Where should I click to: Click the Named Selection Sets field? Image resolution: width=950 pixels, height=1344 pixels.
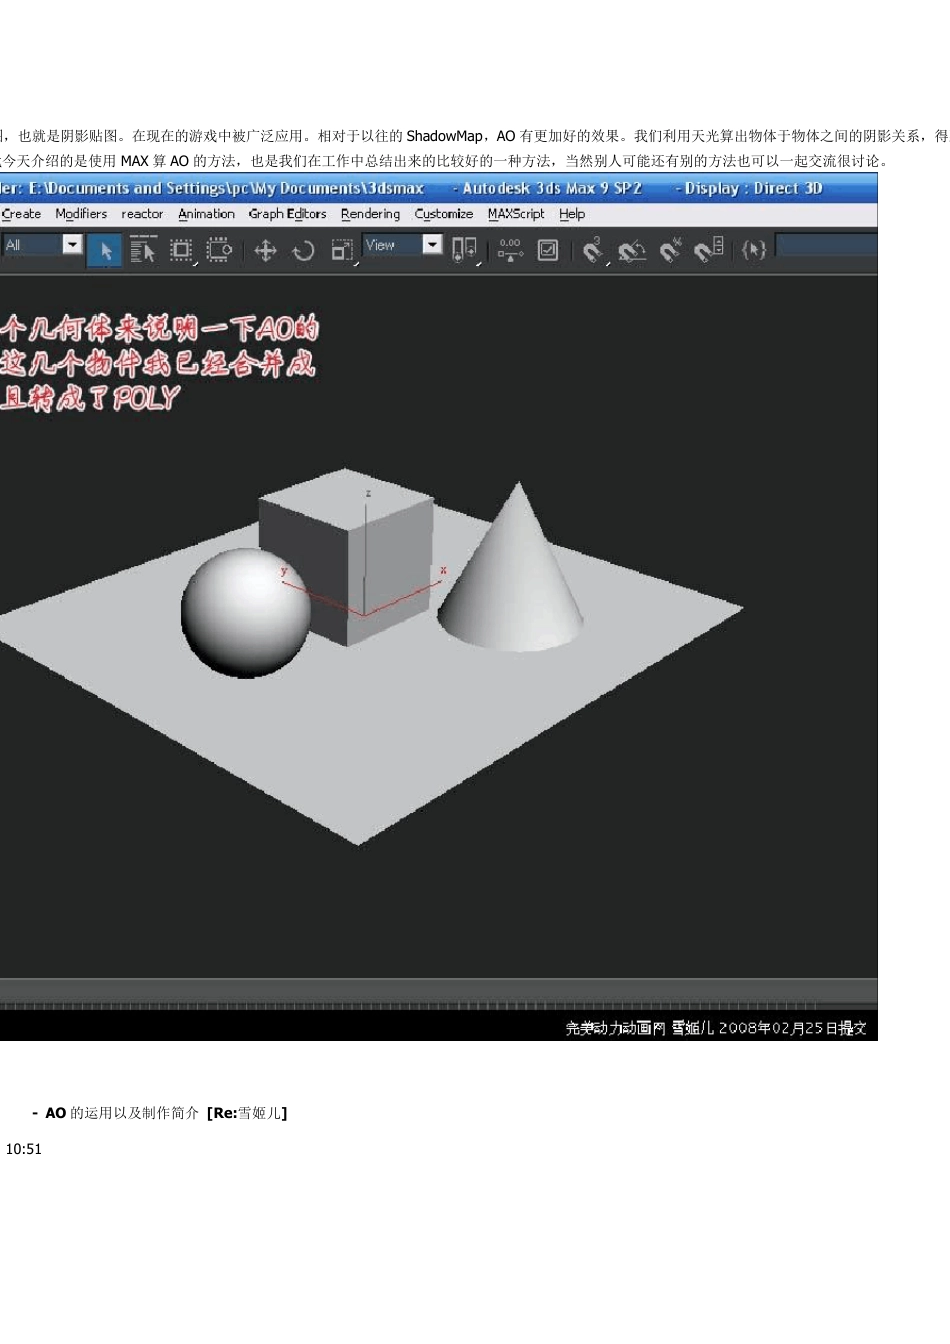coord(827,245)
